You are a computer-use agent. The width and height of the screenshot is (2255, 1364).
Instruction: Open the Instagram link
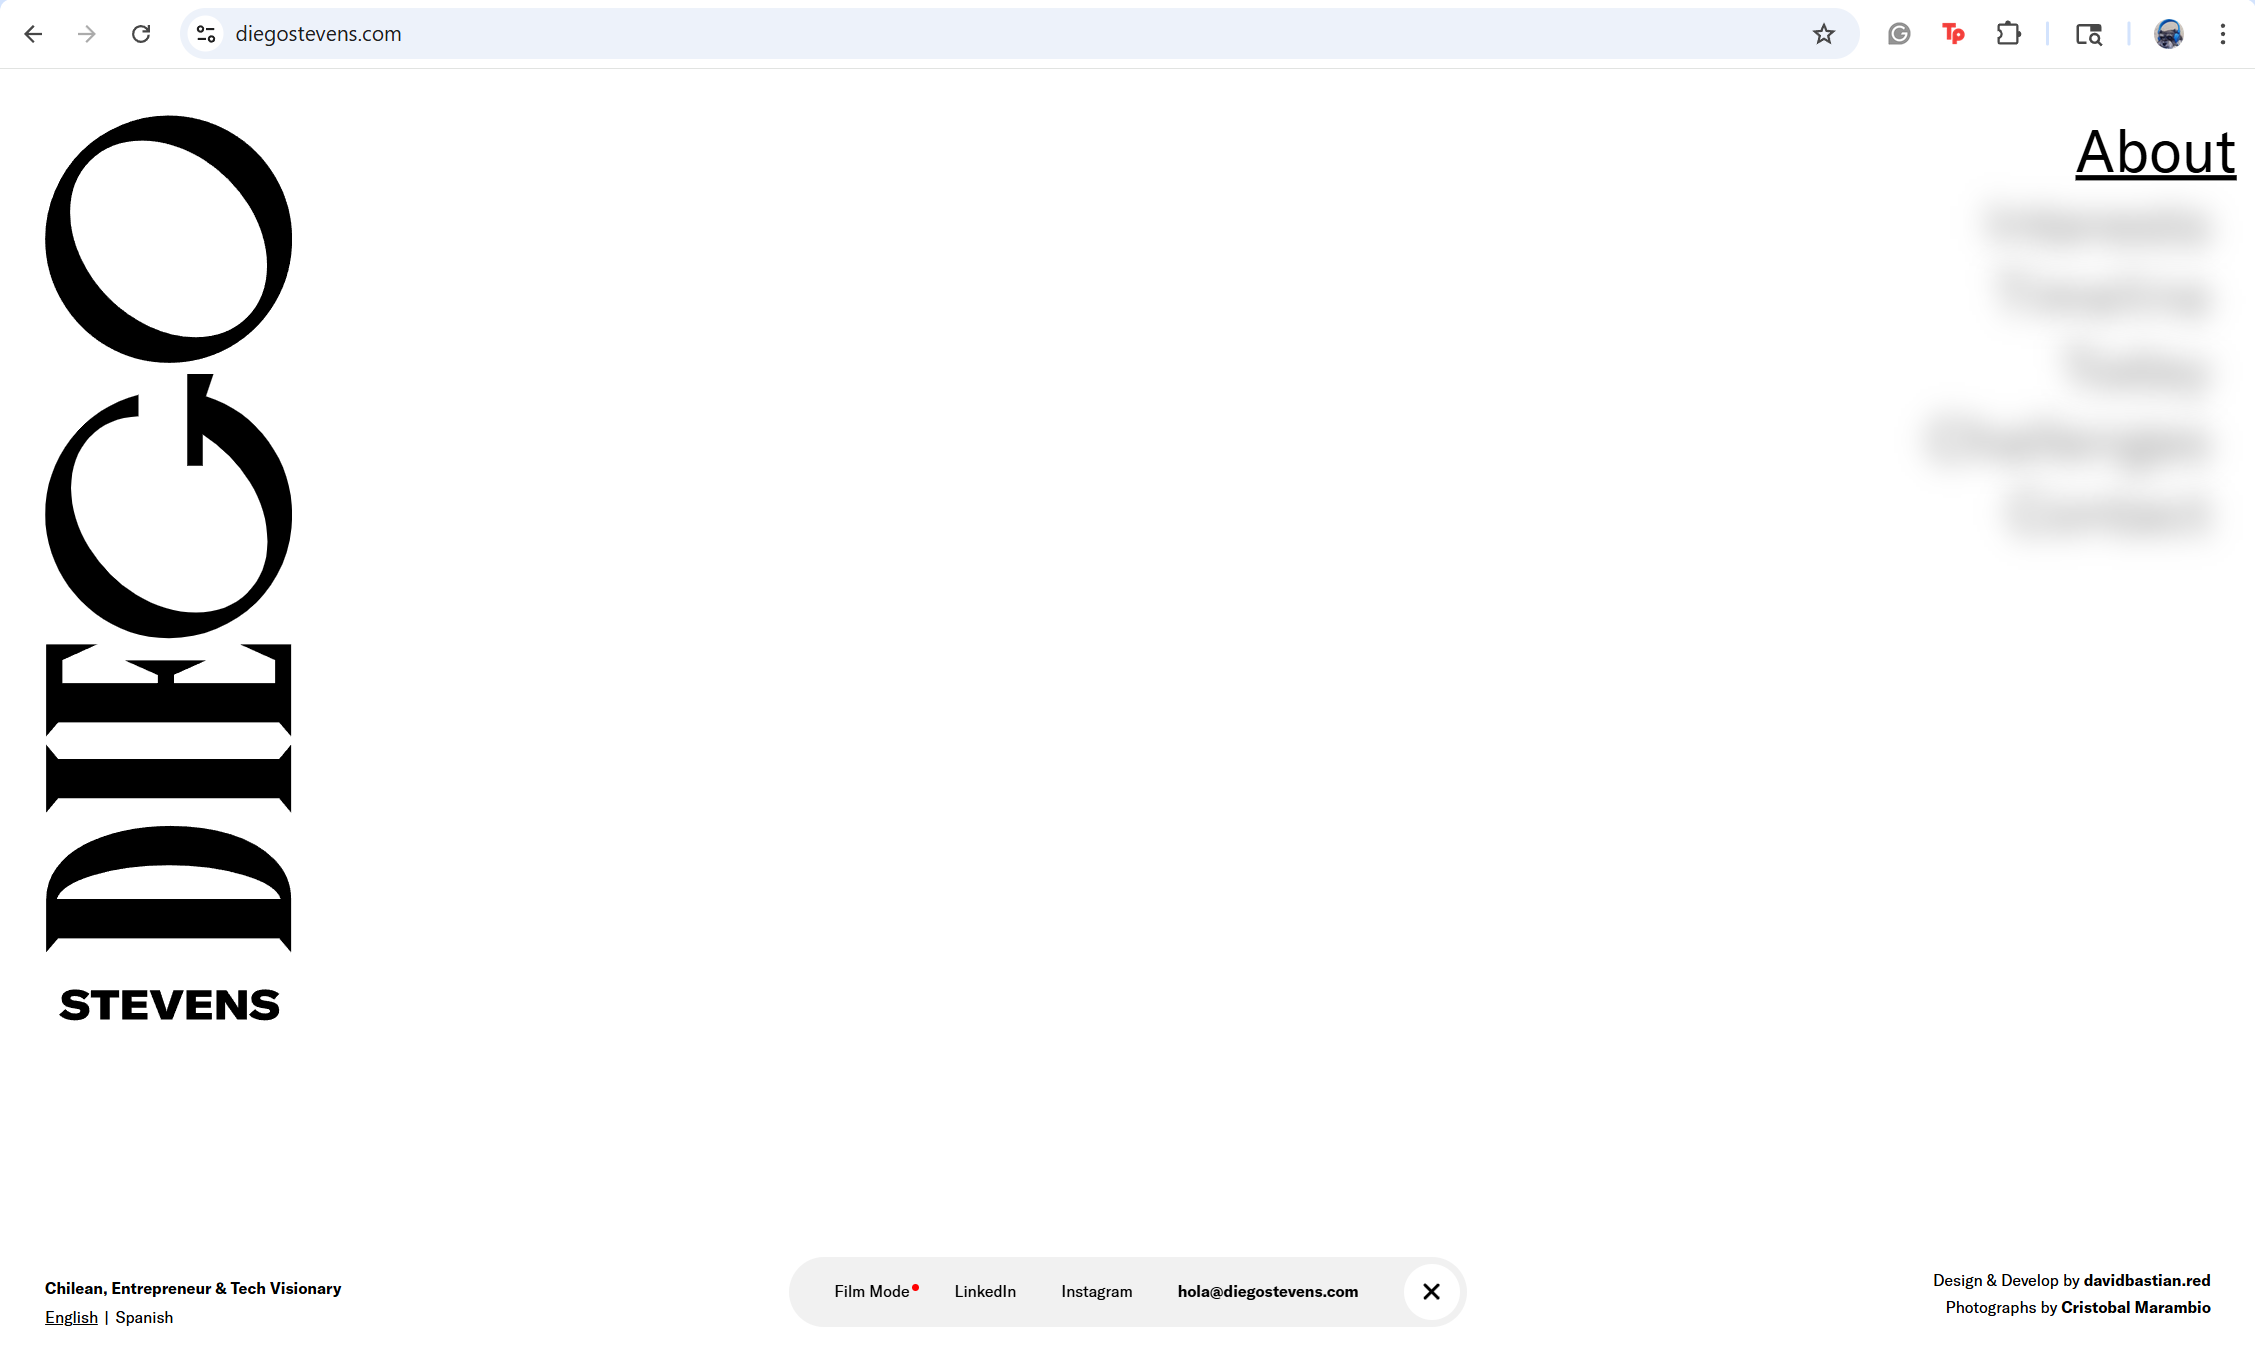point(1096,1292)
